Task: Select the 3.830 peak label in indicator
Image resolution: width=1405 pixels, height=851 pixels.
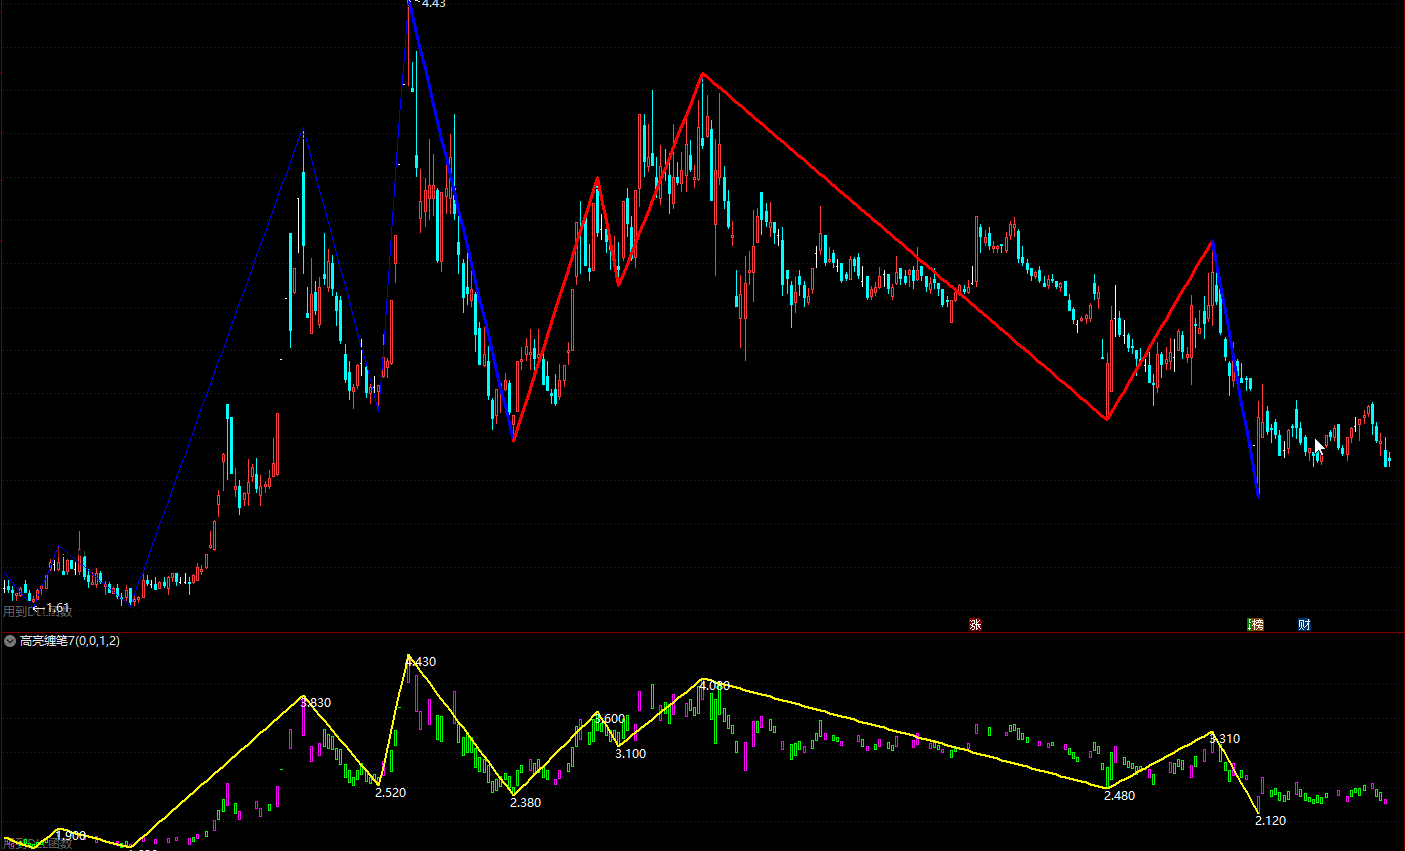Action: [x=316, y=703]
